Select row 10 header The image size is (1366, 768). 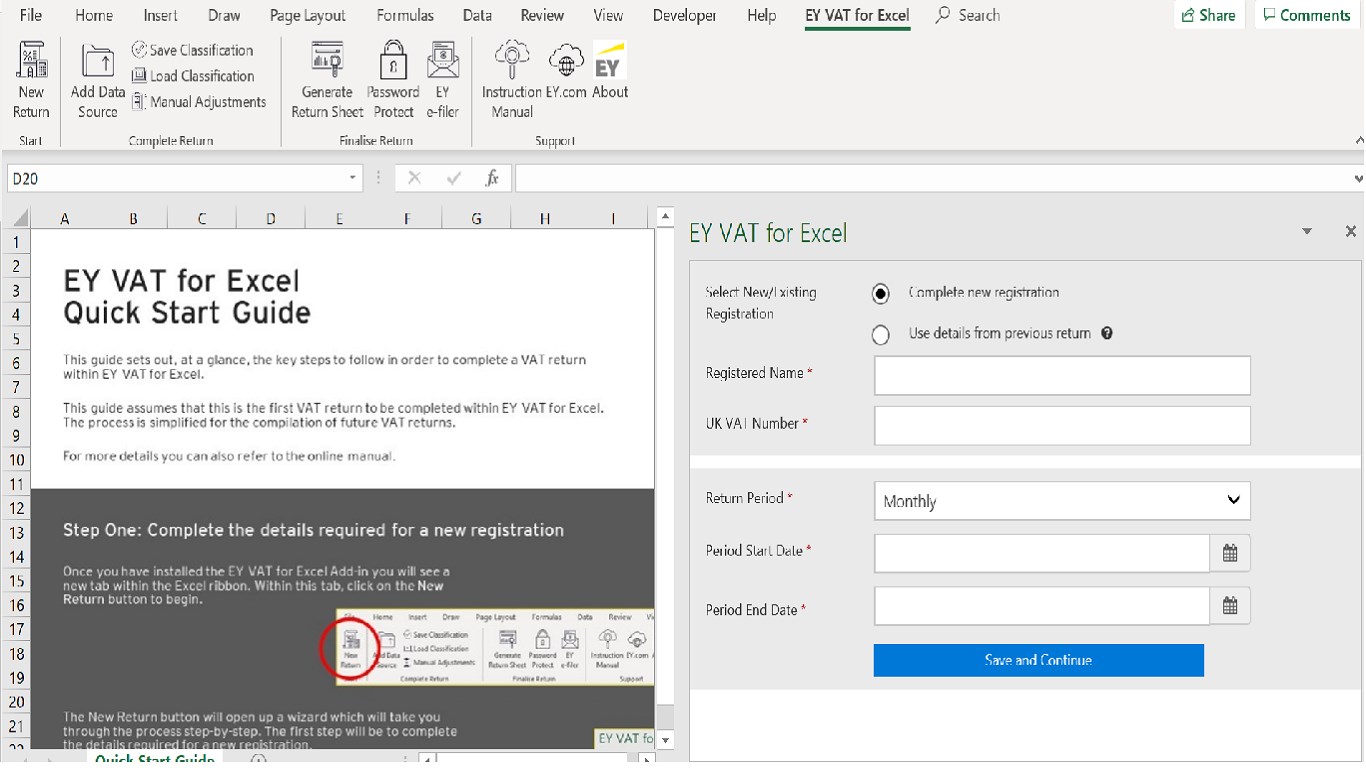(x=17, y=459)
